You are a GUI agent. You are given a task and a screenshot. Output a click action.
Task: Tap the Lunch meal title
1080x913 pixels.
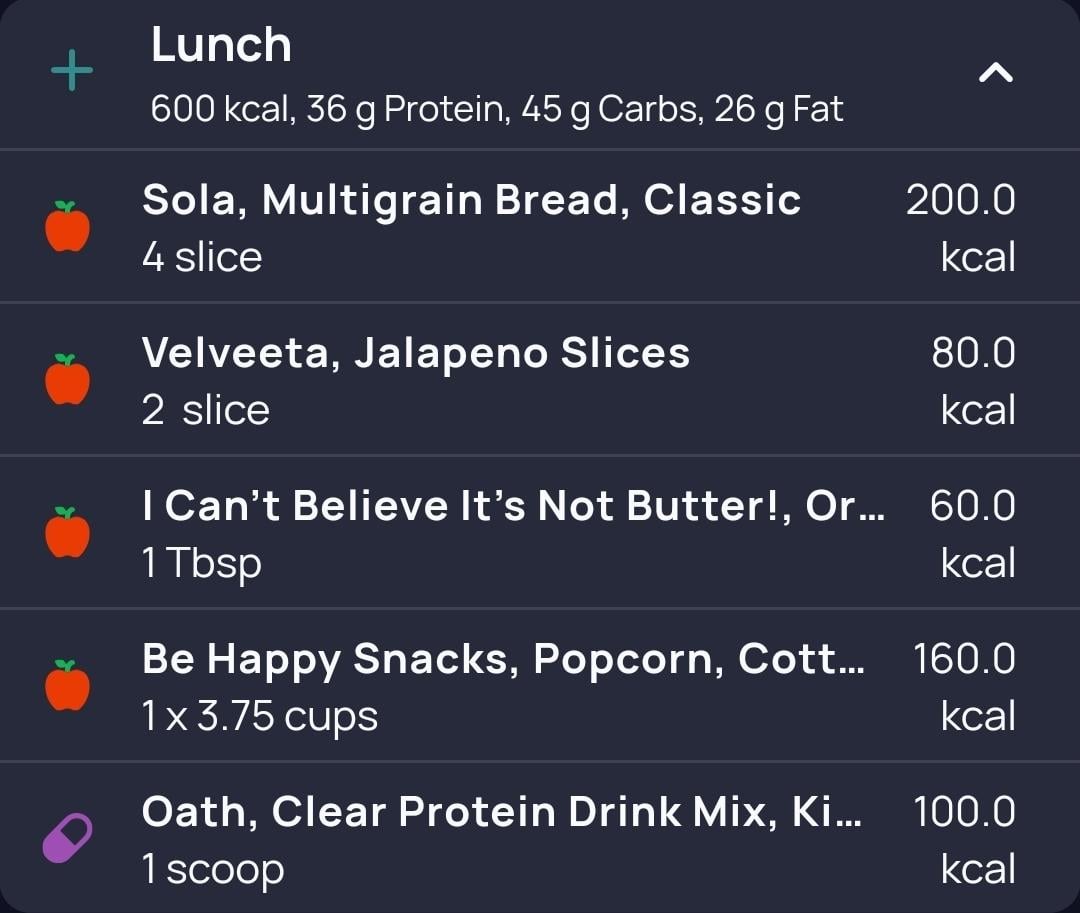point(221,46)
